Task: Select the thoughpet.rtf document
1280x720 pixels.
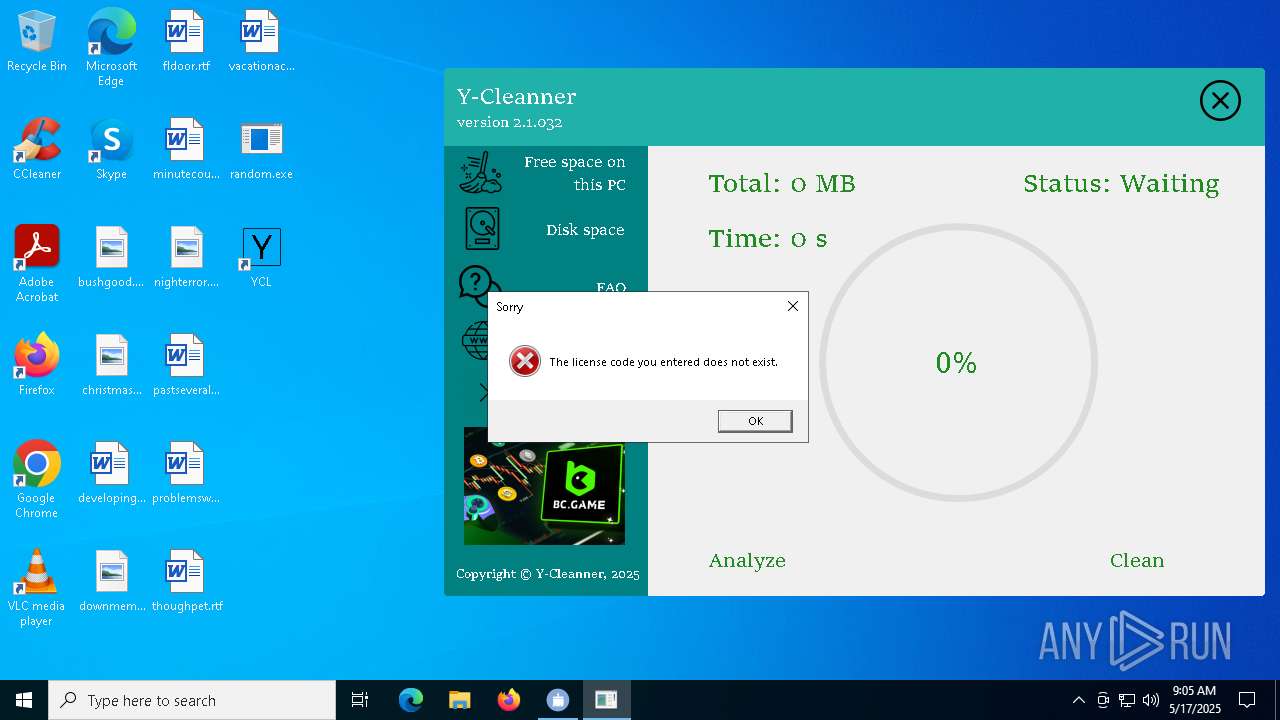Action: pyautogui.click(x=186, y=581)
